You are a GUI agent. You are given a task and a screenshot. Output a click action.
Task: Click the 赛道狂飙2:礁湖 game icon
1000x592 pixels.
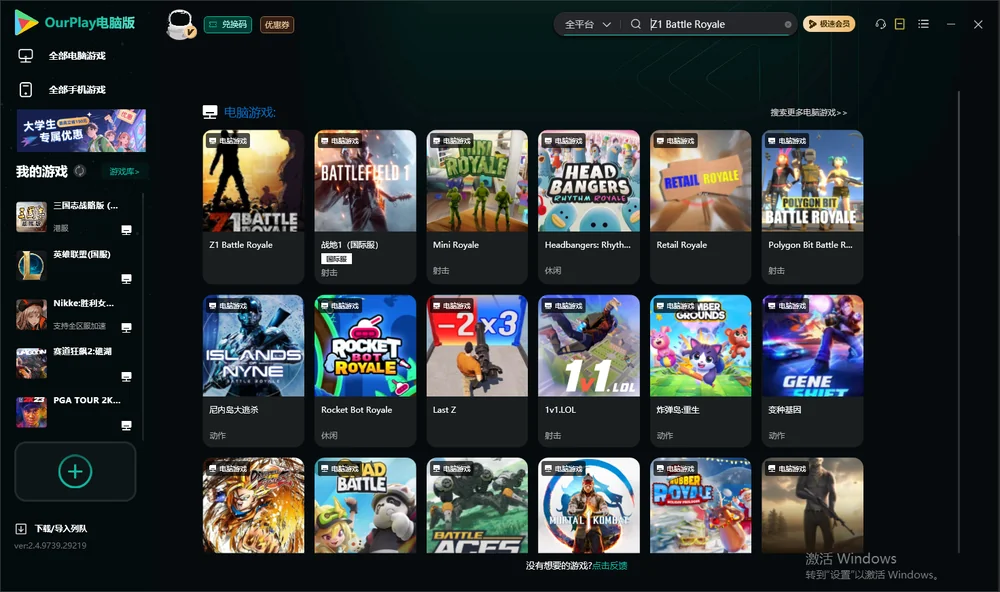tap(31, 363)
